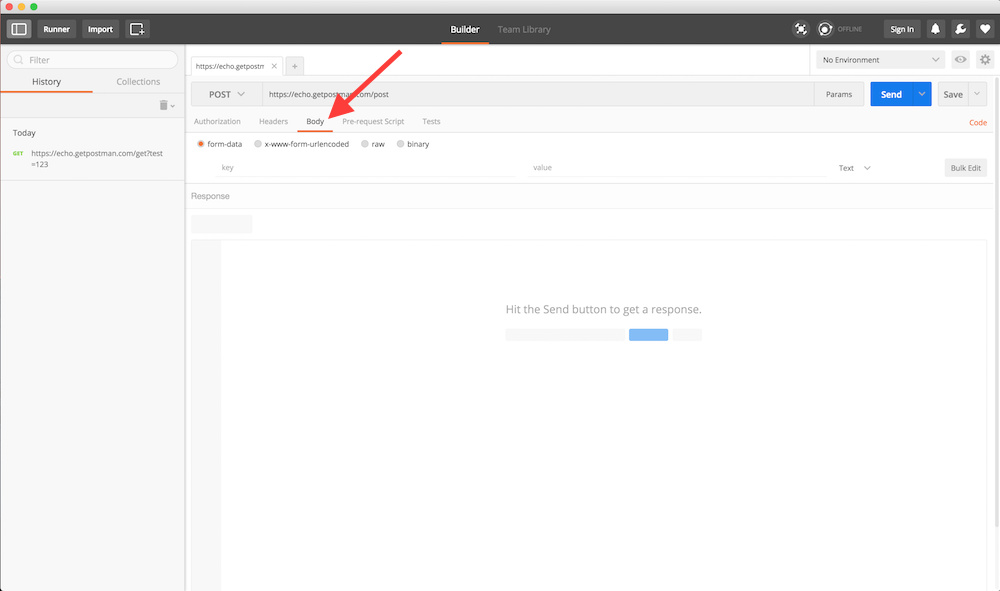Open the History sidebar tab

point(47,82)
